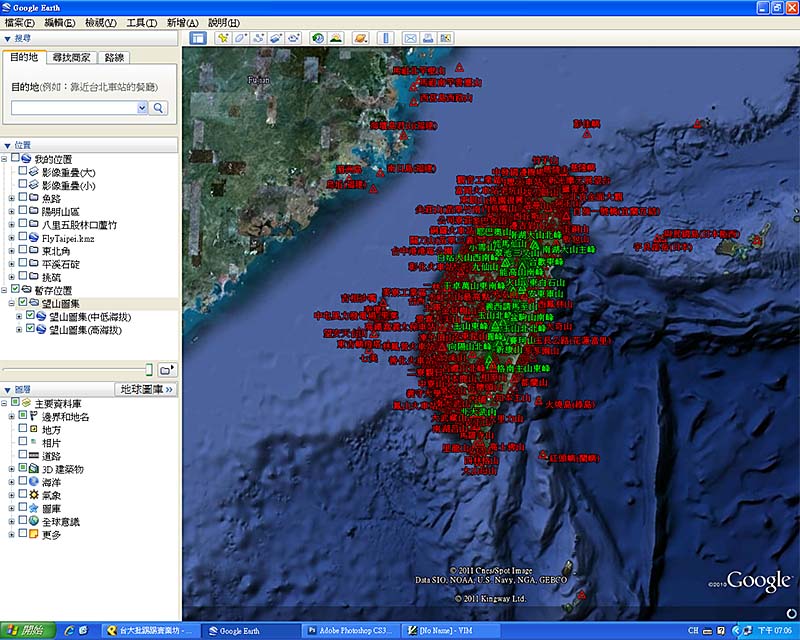Enable the 影像重疊(小) checkbox

pyautogui.click(x=22, y=184)
